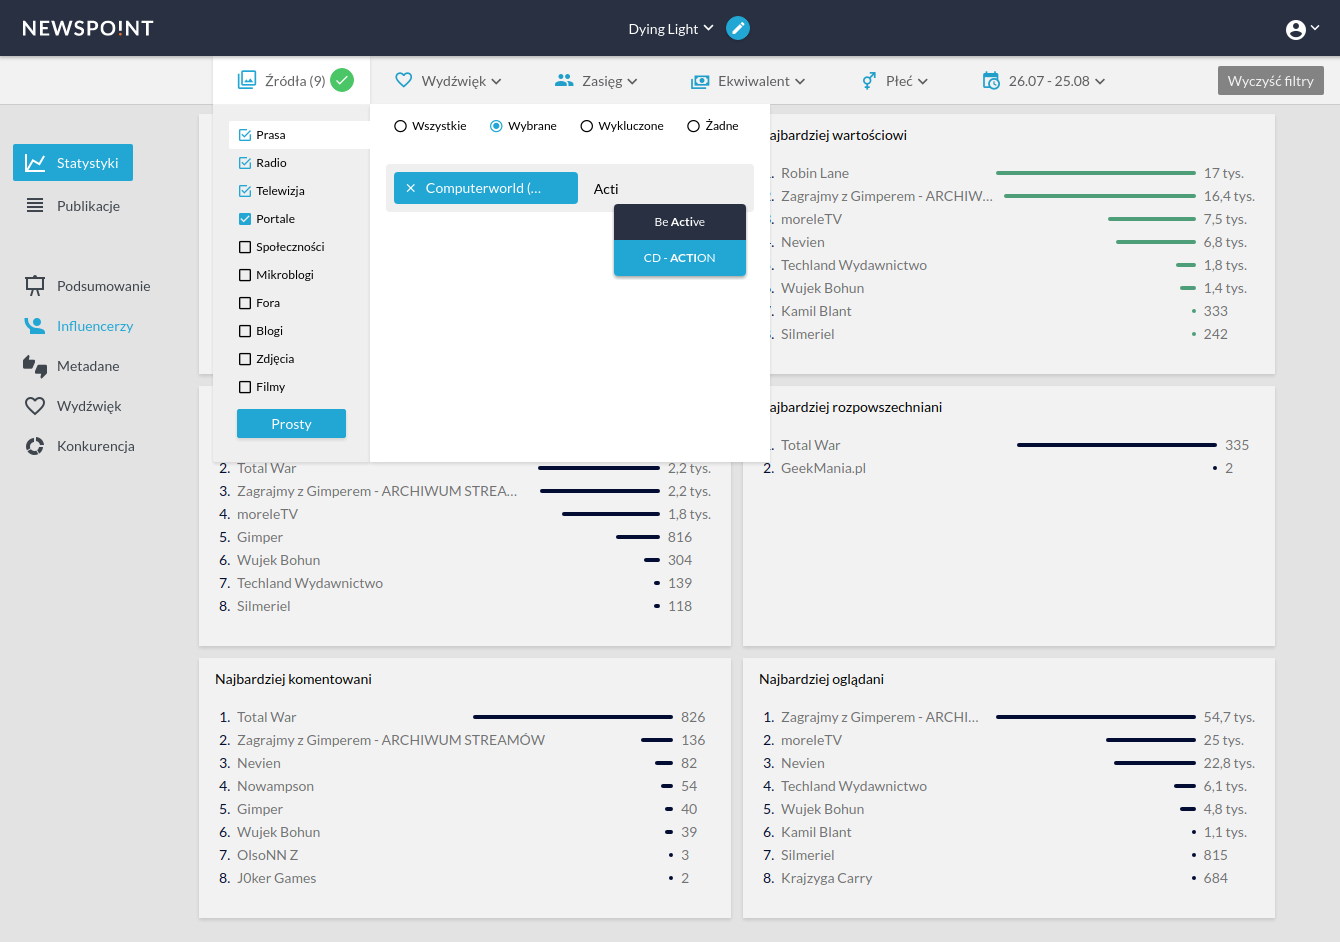1340x942 pixels.
Task: Open Publikacje in the left sidebar
Action: (x=88, y=206)
